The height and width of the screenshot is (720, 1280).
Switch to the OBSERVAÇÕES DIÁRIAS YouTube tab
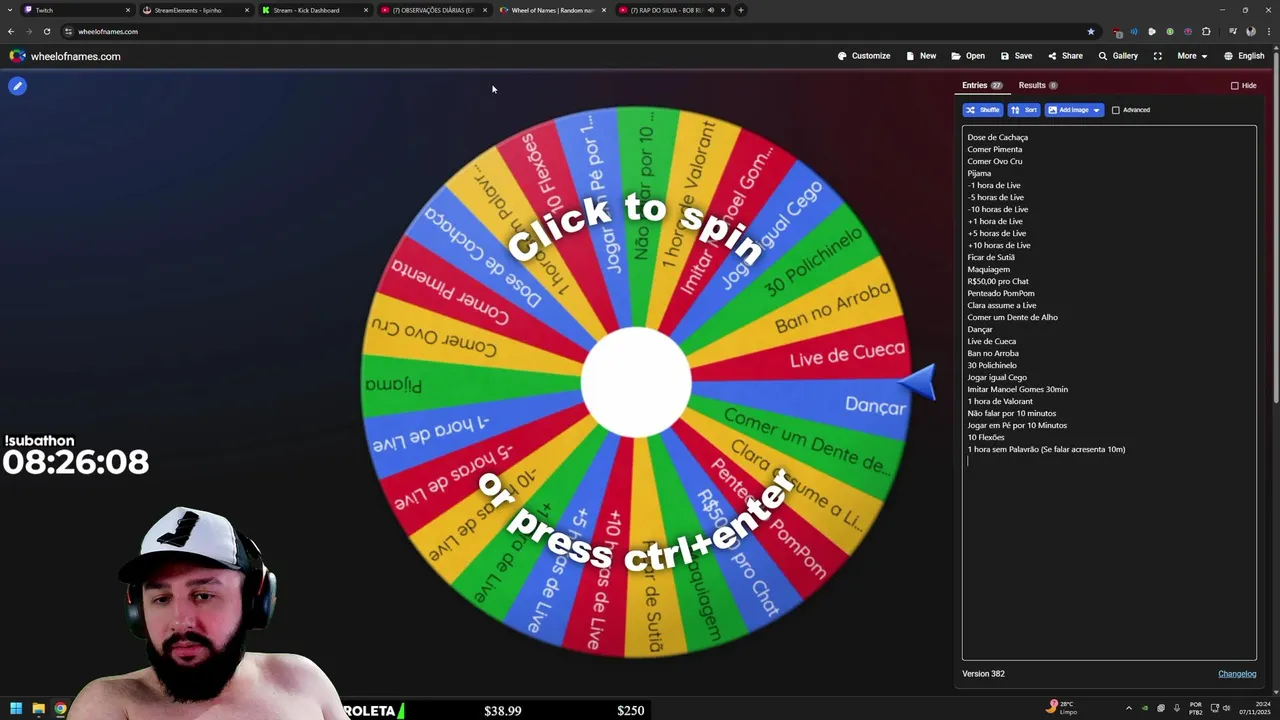click(x=433, y=10)
